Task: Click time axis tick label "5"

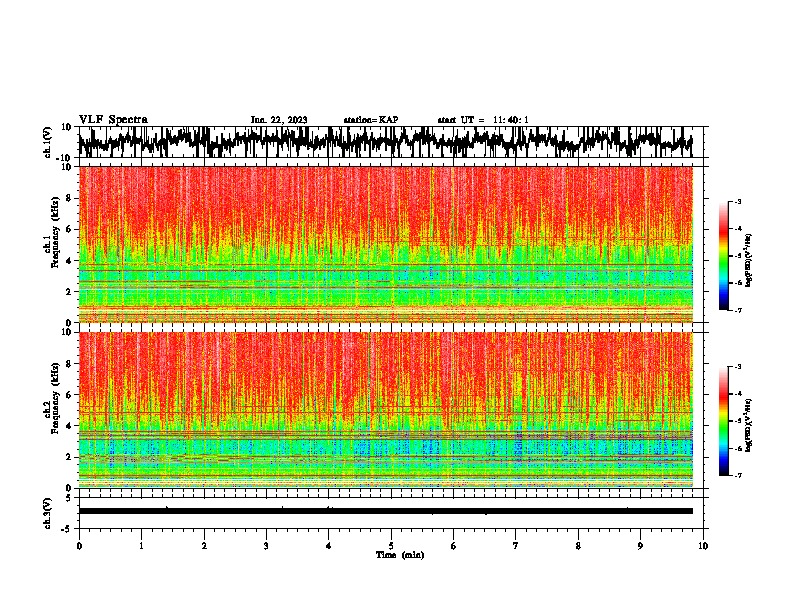Action: coord(391,546)
